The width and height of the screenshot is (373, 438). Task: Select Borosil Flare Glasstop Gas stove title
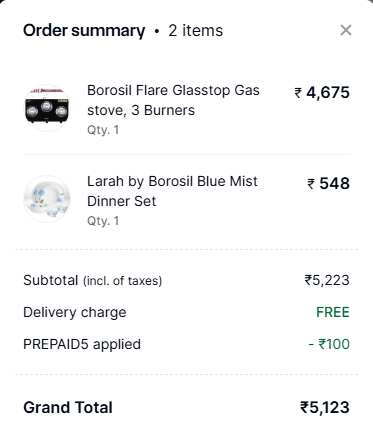tap(173, 100)
